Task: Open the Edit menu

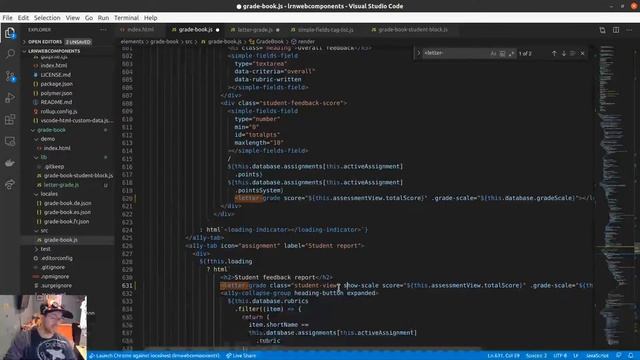Action: coord(23,18)
